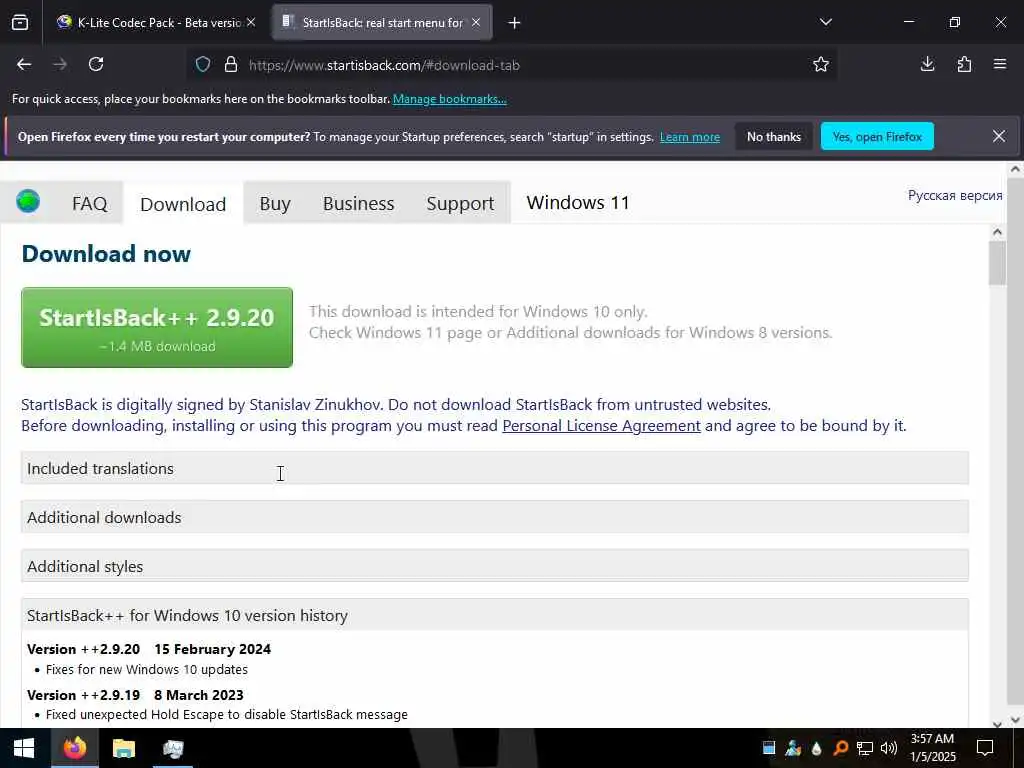Click the water drop tray icon

tap(817, 748)
